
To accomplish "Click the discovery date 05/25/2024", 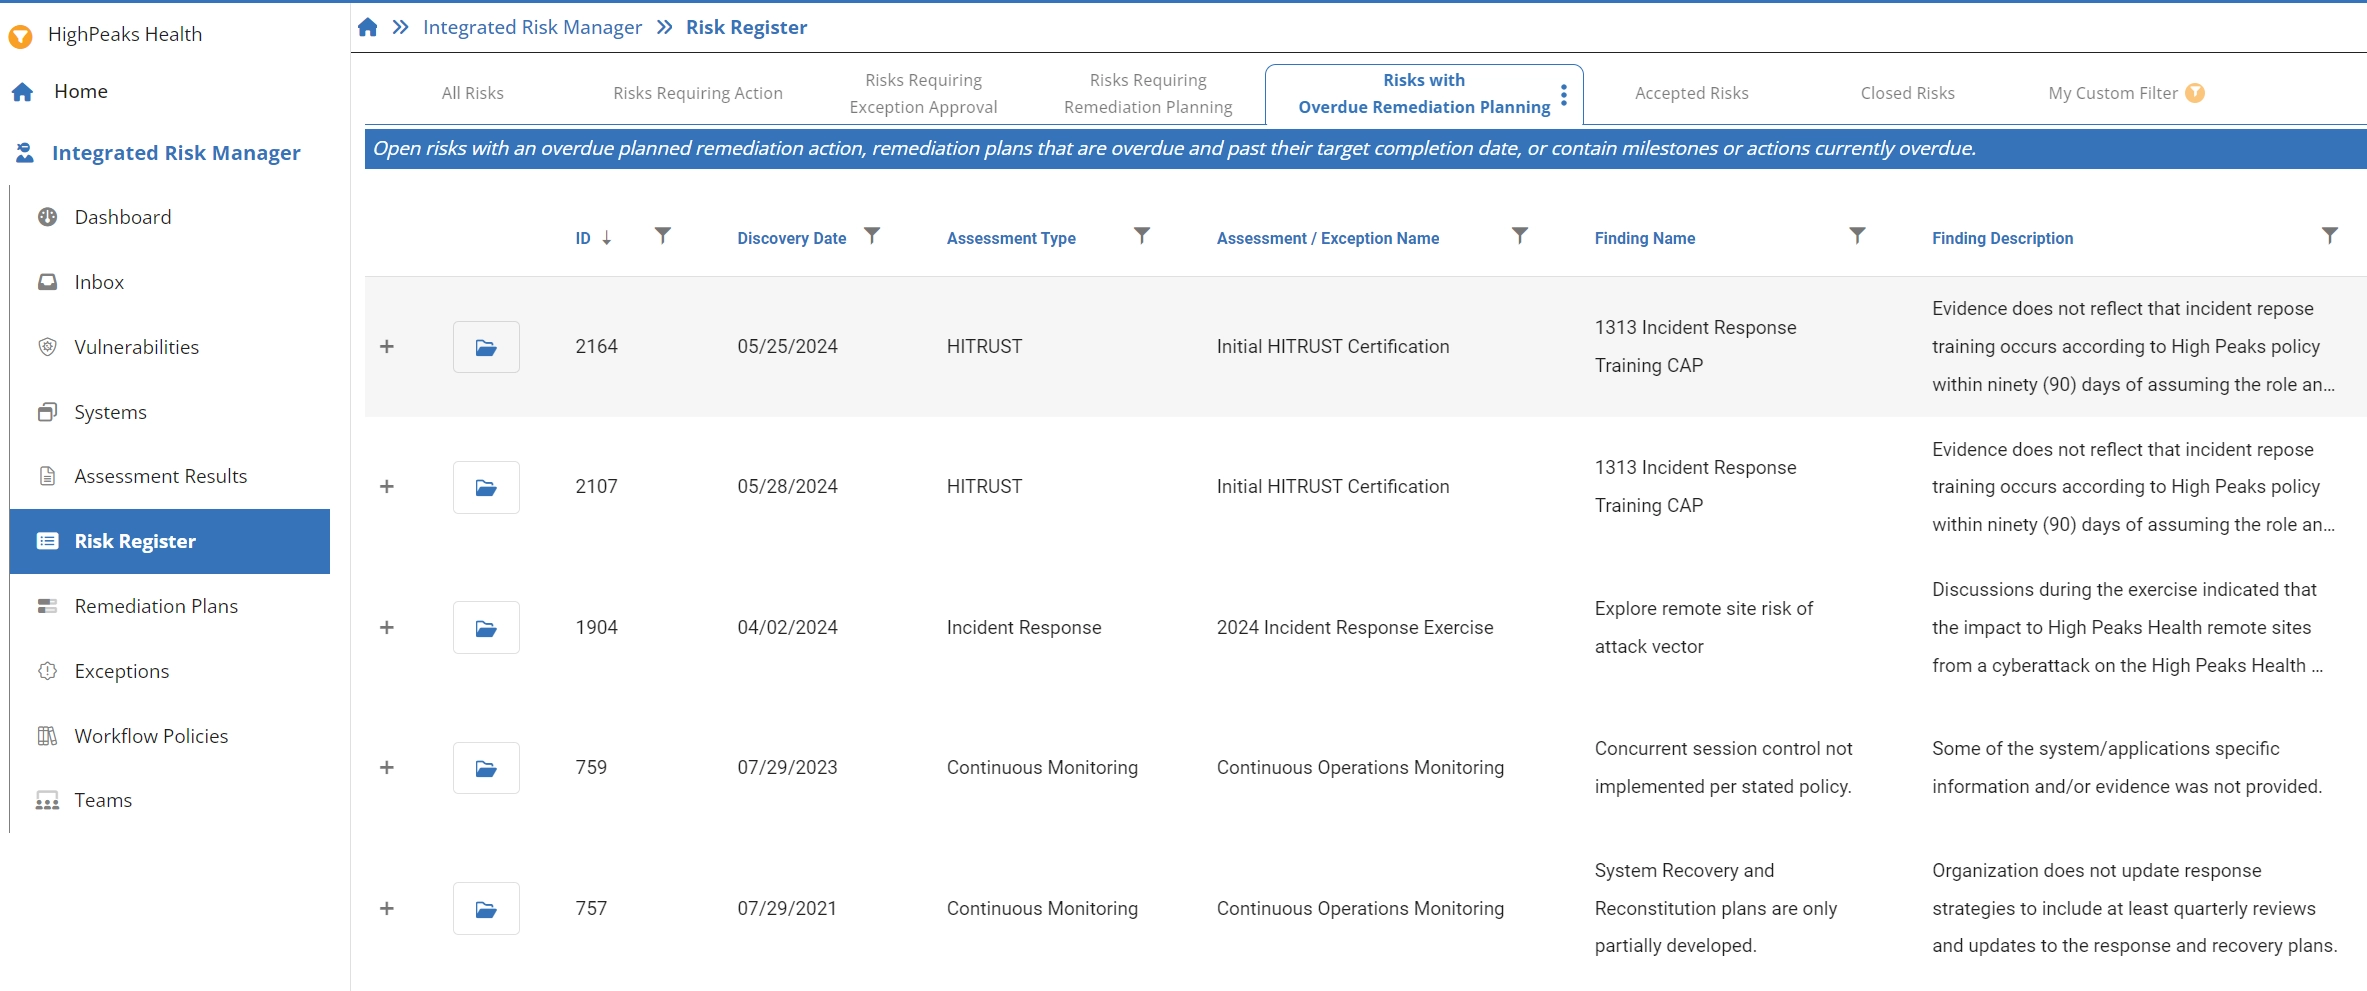I will click(x=787, y=347).
